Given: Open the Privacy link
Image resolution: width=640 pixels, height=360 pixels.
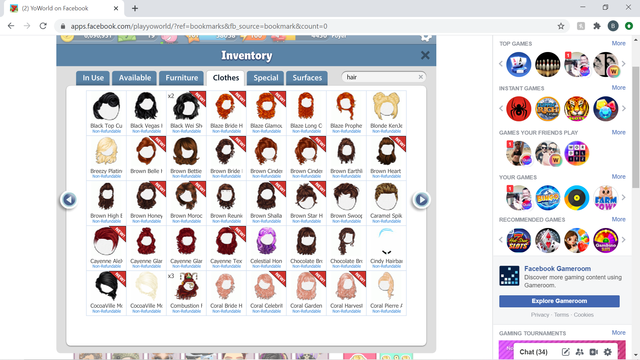Looking at the screenshot, I should [x=540, y=315].
